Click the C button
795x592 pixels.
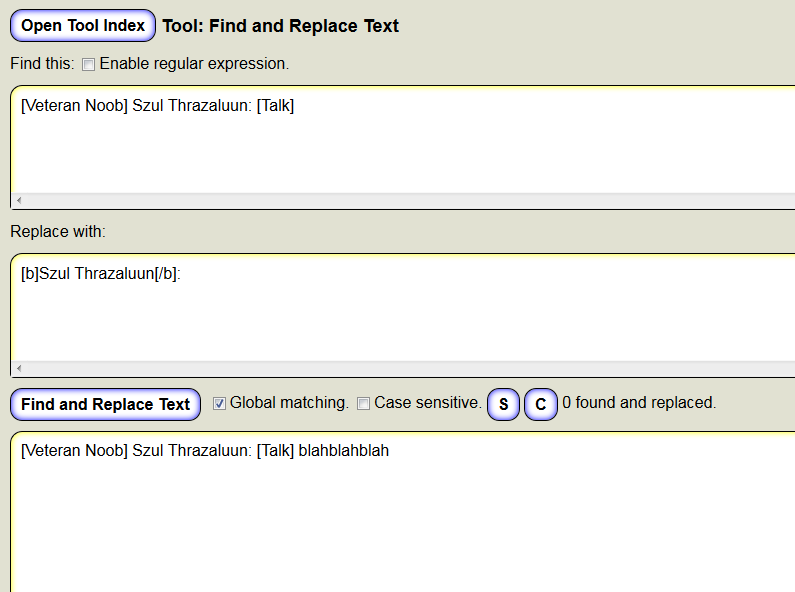point(540,404)
